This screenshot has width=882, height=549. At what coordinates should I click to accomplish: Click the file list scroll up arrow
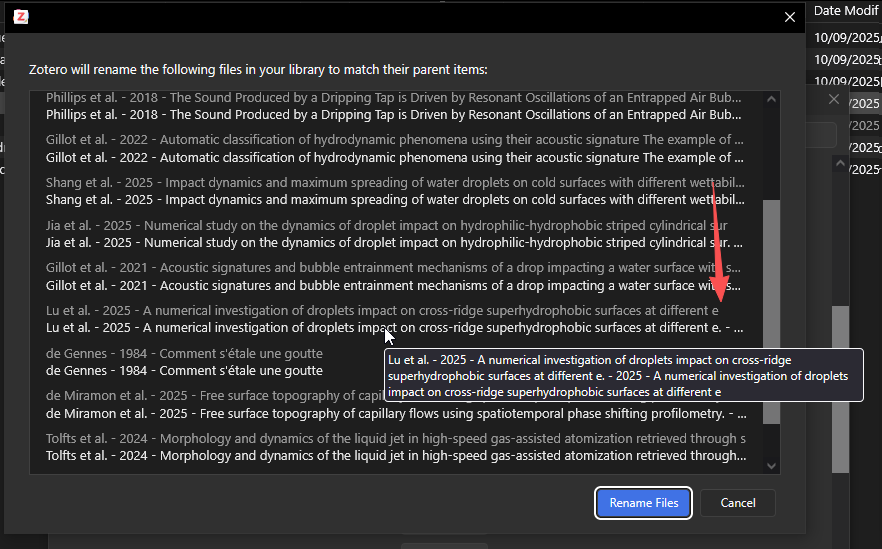[771, 99]
